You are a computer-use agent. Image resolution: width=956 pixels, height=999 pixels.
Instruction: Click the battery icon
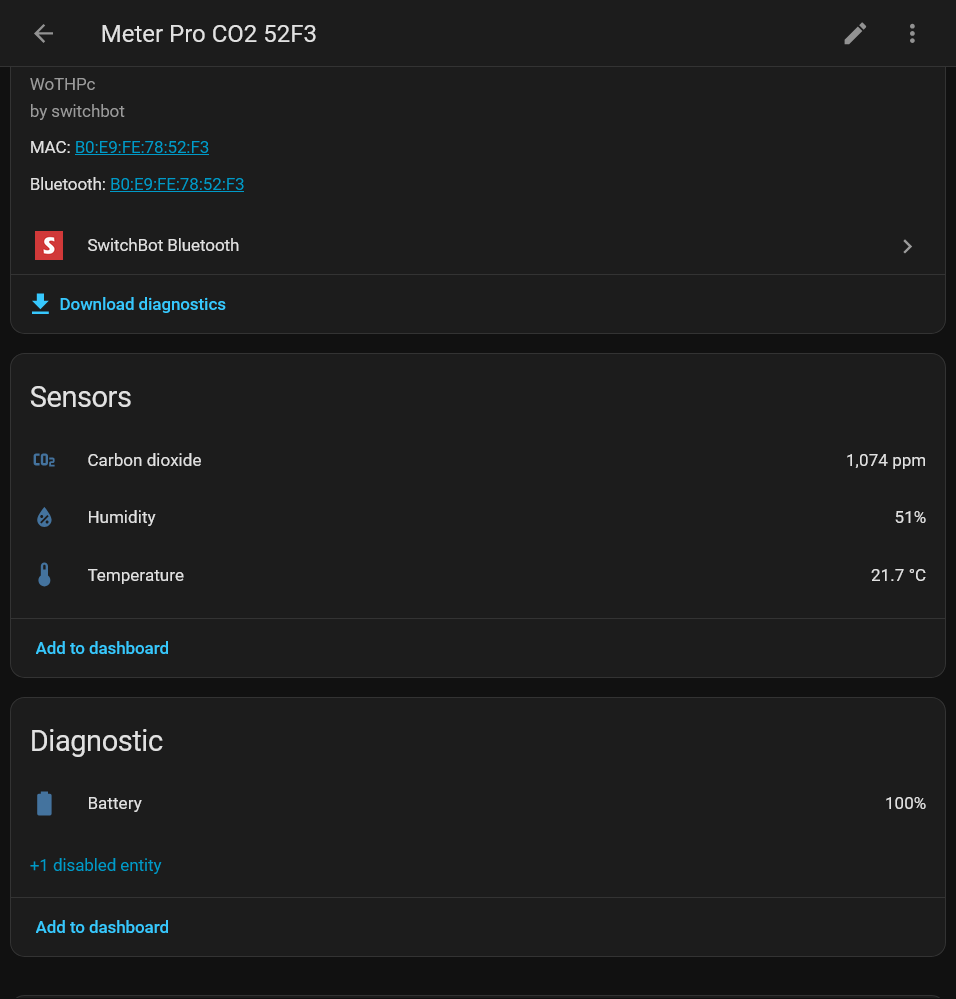point(44,803)
